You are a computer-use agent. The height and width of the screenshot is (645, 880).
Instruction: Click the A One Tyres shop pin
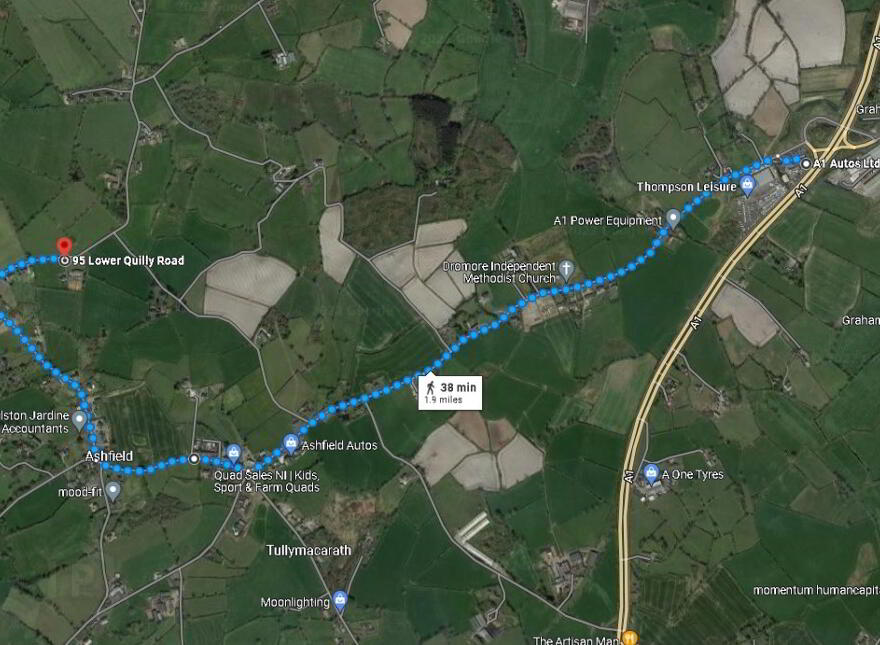(651, 474)
